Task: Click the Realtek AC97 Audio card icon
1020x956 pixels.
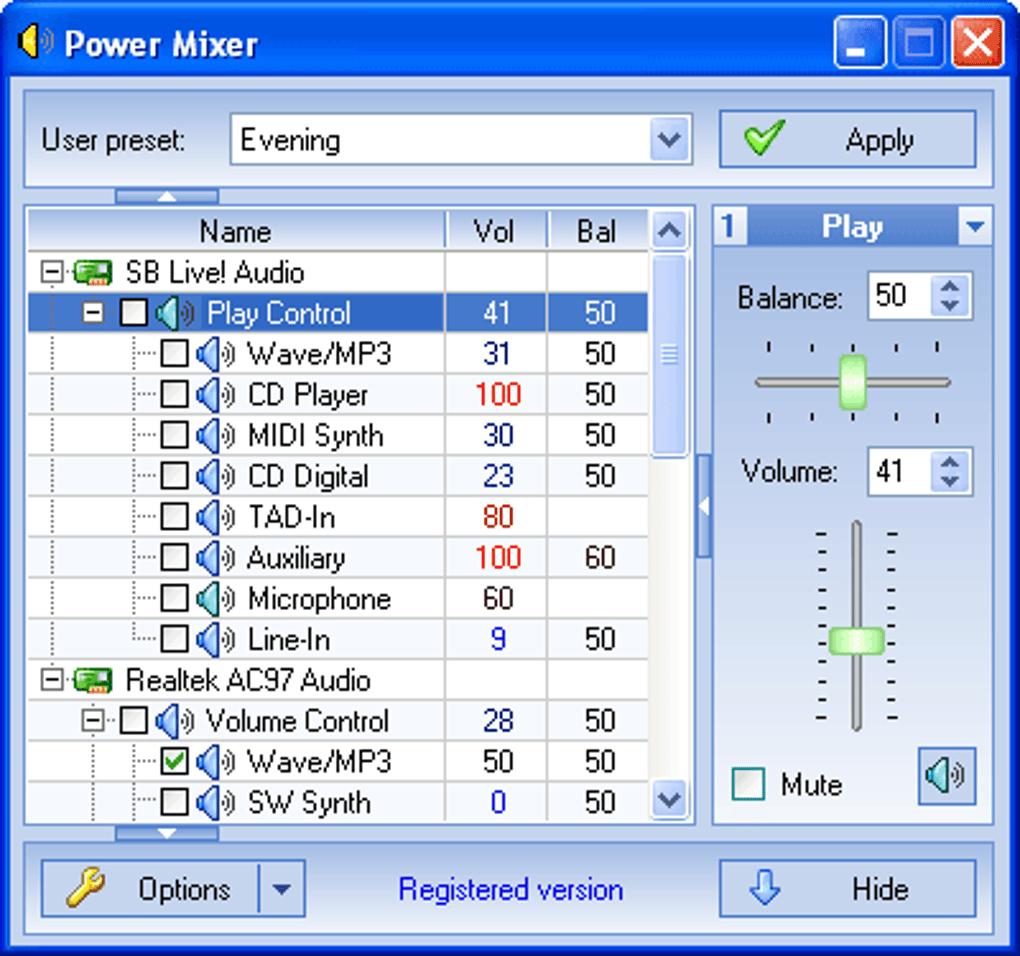Action: [93, 680]
